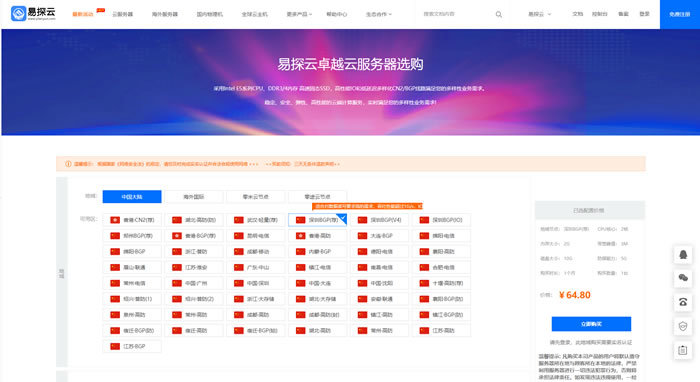
Task: Click the 易探云 logo in the header
Action: [x=33, y=13]
